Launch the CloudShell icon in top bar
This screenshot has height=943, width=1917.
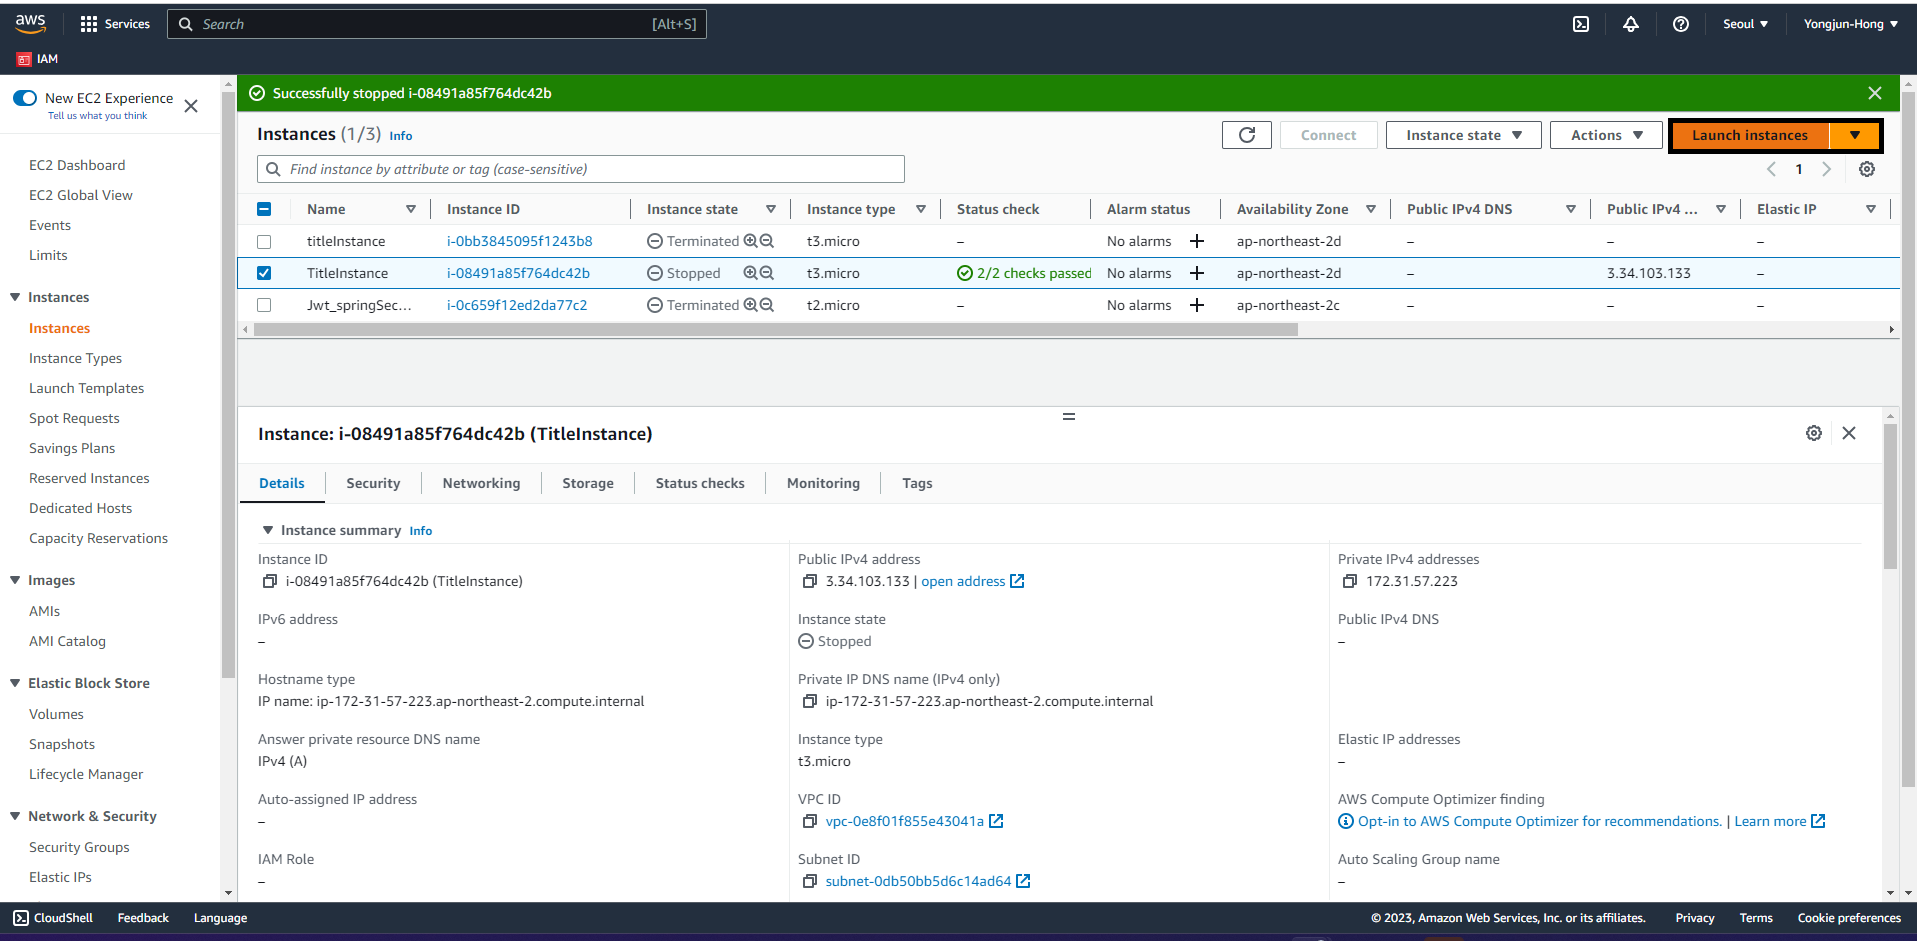tap(1581, 24)
